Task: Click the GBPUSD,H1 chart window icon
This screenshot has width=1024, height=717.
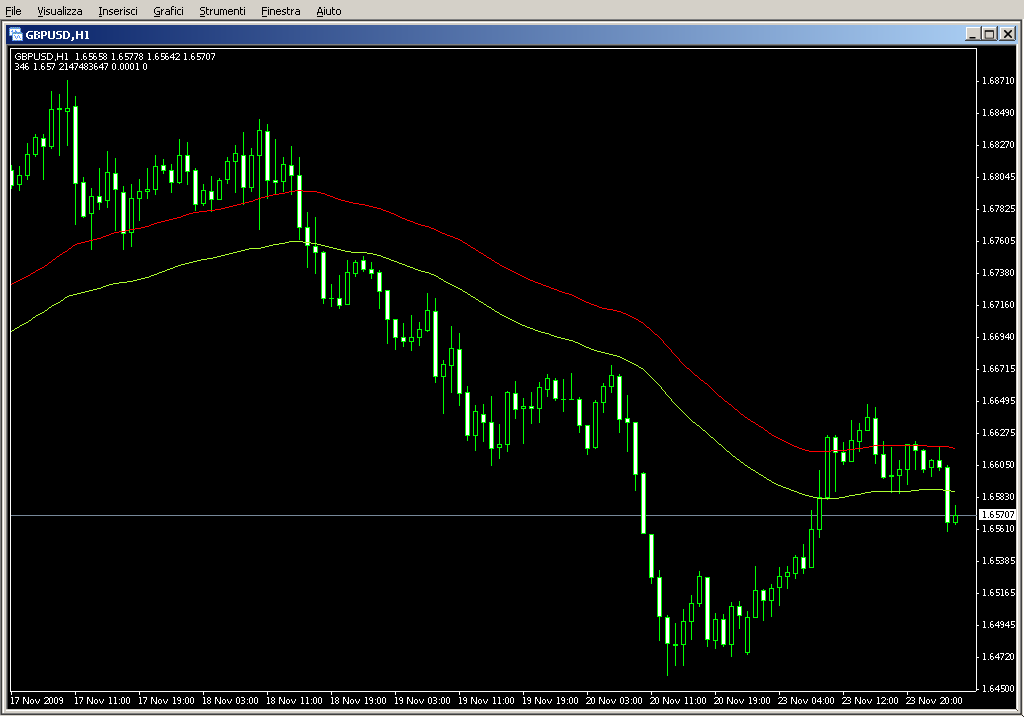Action: 15,35
